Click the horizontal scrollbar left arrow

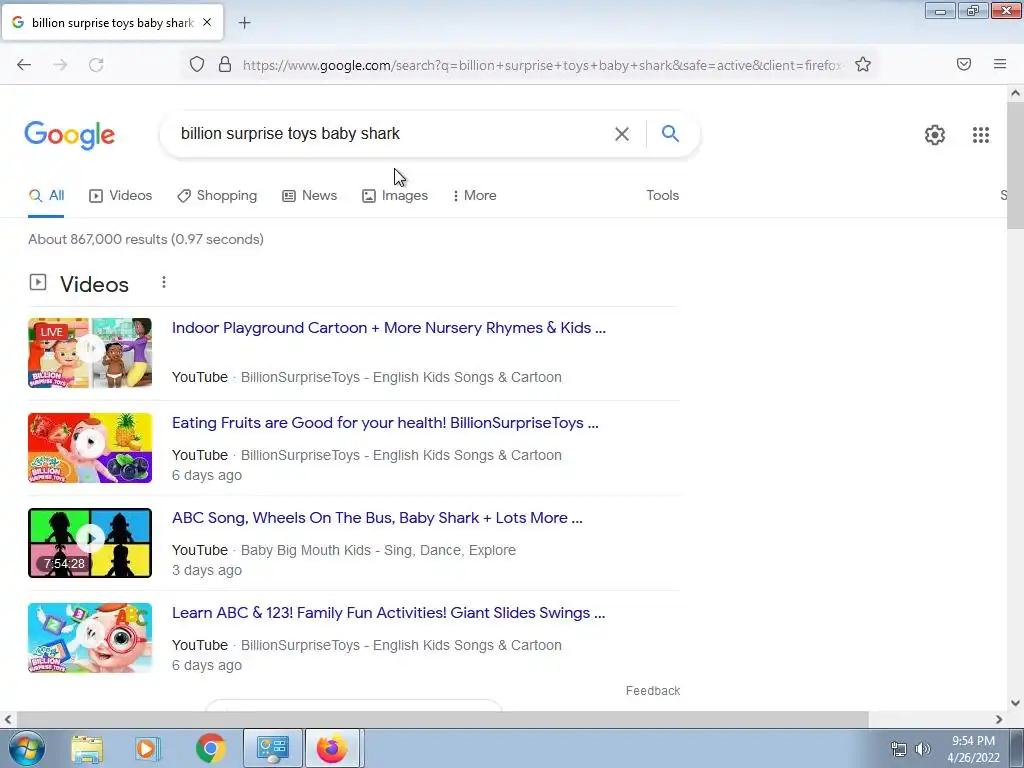click(8, 719)
